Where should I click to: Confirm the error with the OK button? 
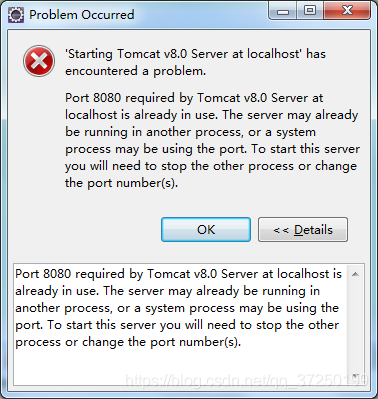click(206, 229)
